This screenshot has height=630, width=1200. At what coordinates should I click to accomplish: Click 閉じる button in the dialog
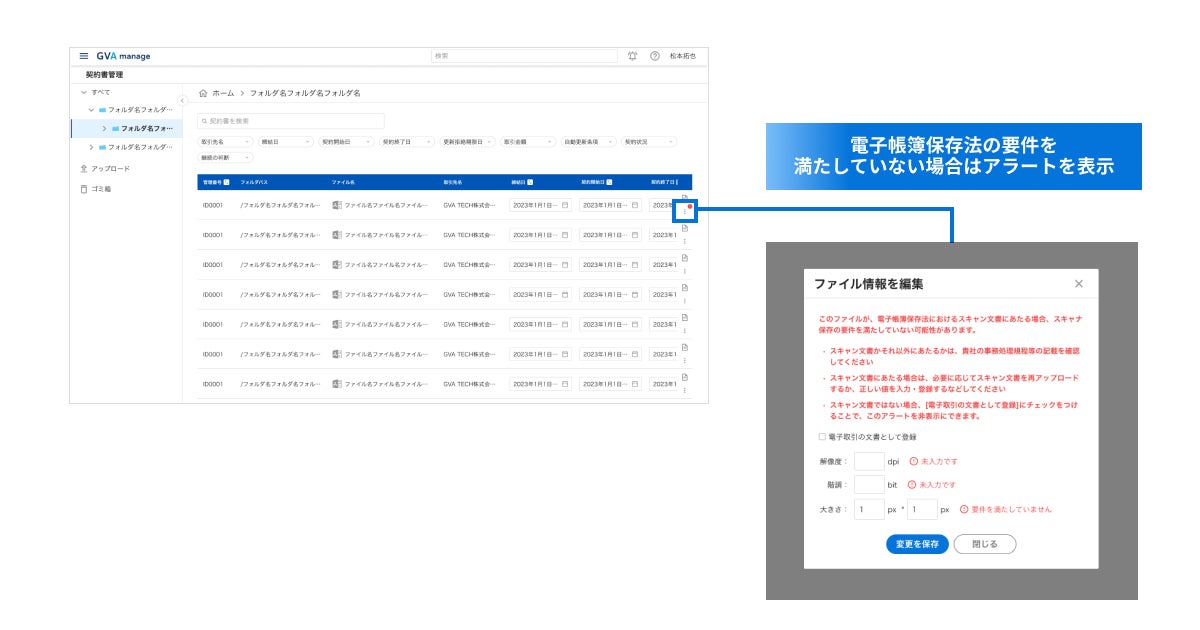click(x=985, y=544)
